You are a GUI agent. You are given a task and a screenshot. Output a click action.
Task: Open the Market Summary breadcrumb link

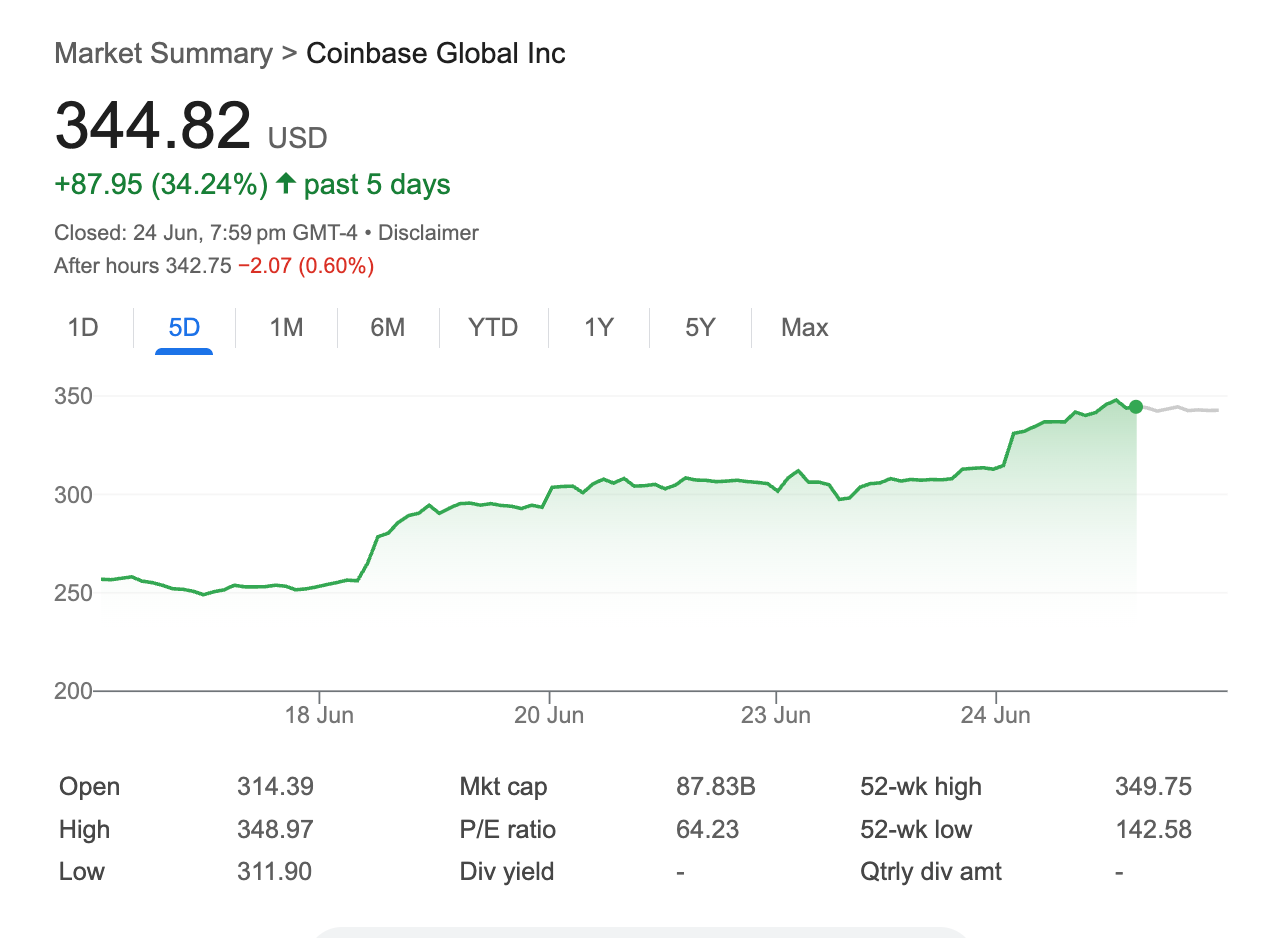point(163,53)
